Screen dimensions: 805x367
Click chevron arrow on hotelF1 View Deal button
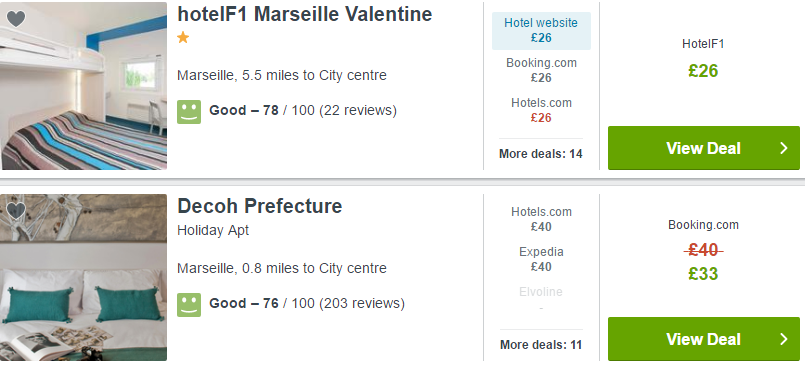click(x=783, y=148)
